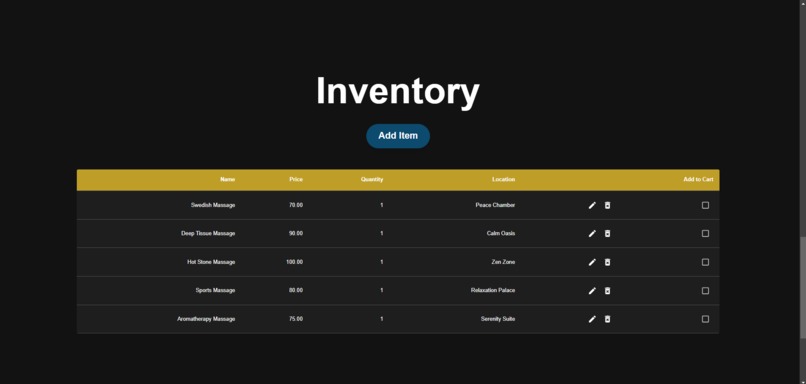
Task: Delete the Sports Massage item
Action: click(x=608, y=291)
